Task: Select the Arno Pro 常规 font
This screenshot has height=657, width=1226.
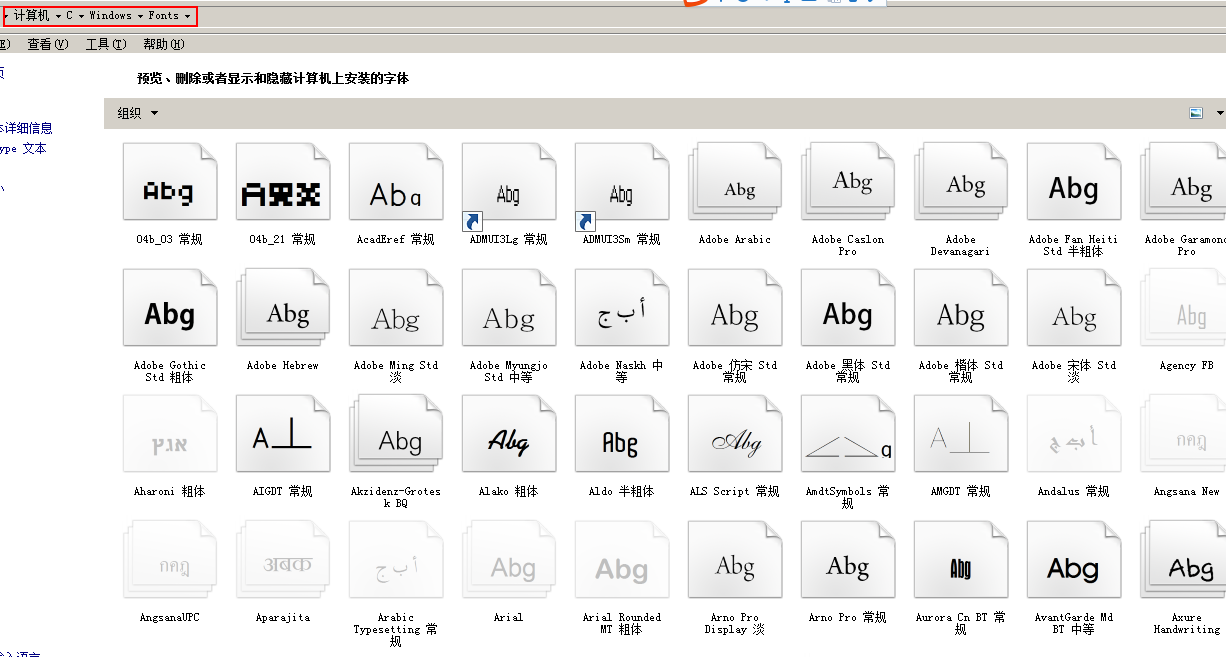Action: pyautogui.click(x=847, y=560)
